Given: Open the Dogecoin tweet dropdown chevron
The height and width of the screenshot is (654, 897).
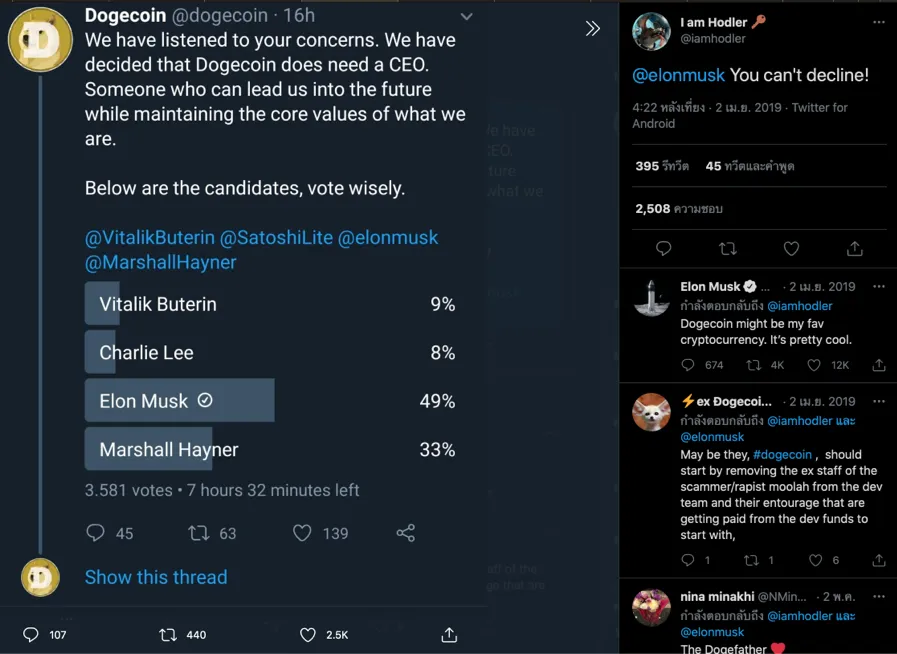Looking at the screenshot, I should pos(467,17).
